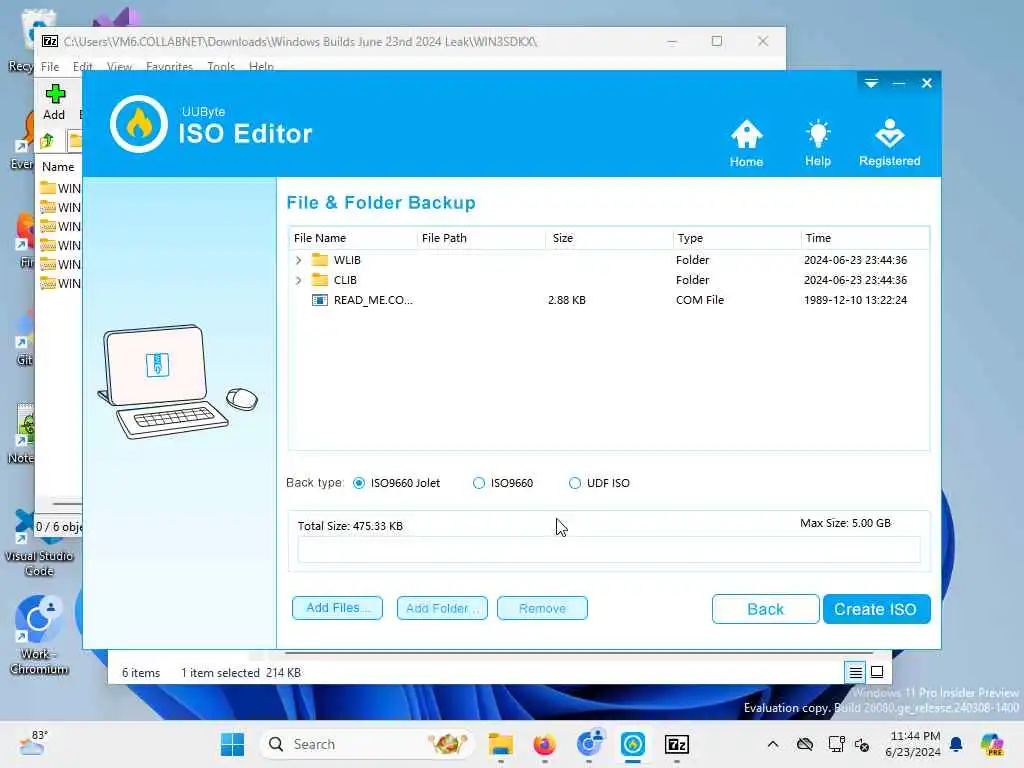Open the notification bell icon
Viewport: 1024px width, 768px height.
click(956, 744)
